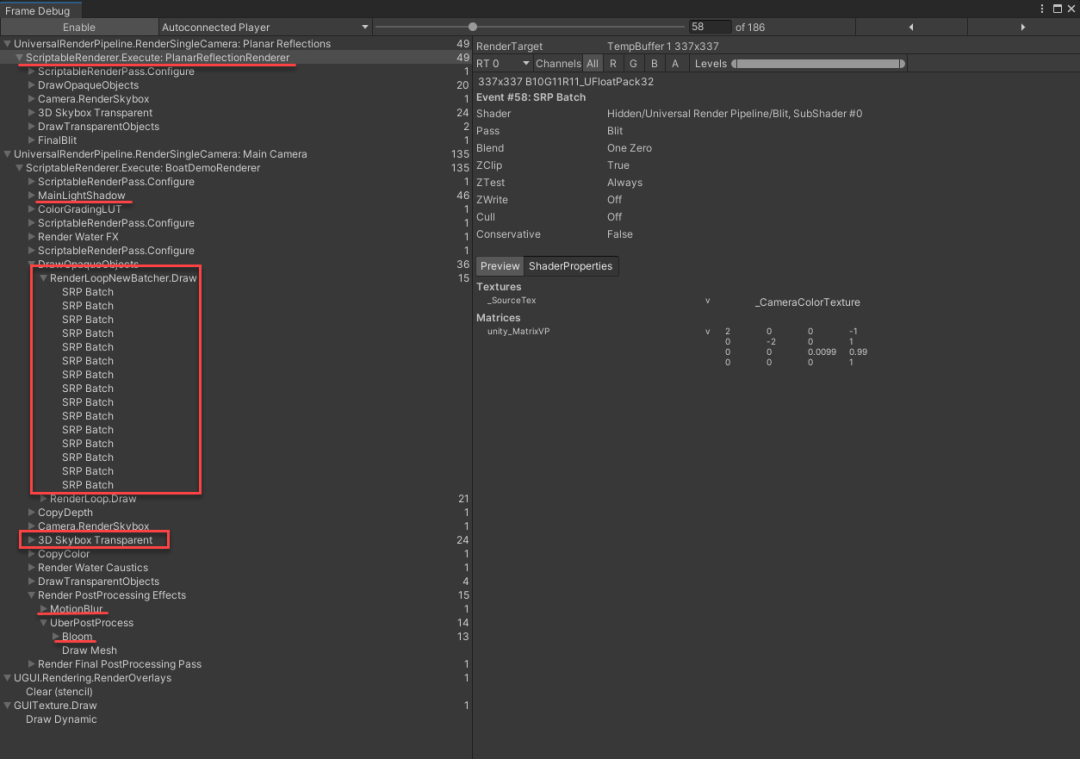The image size is (1080, 759).
Task: Toggle the B channel button
Action: pyautogui.click(x=654, y=64)
